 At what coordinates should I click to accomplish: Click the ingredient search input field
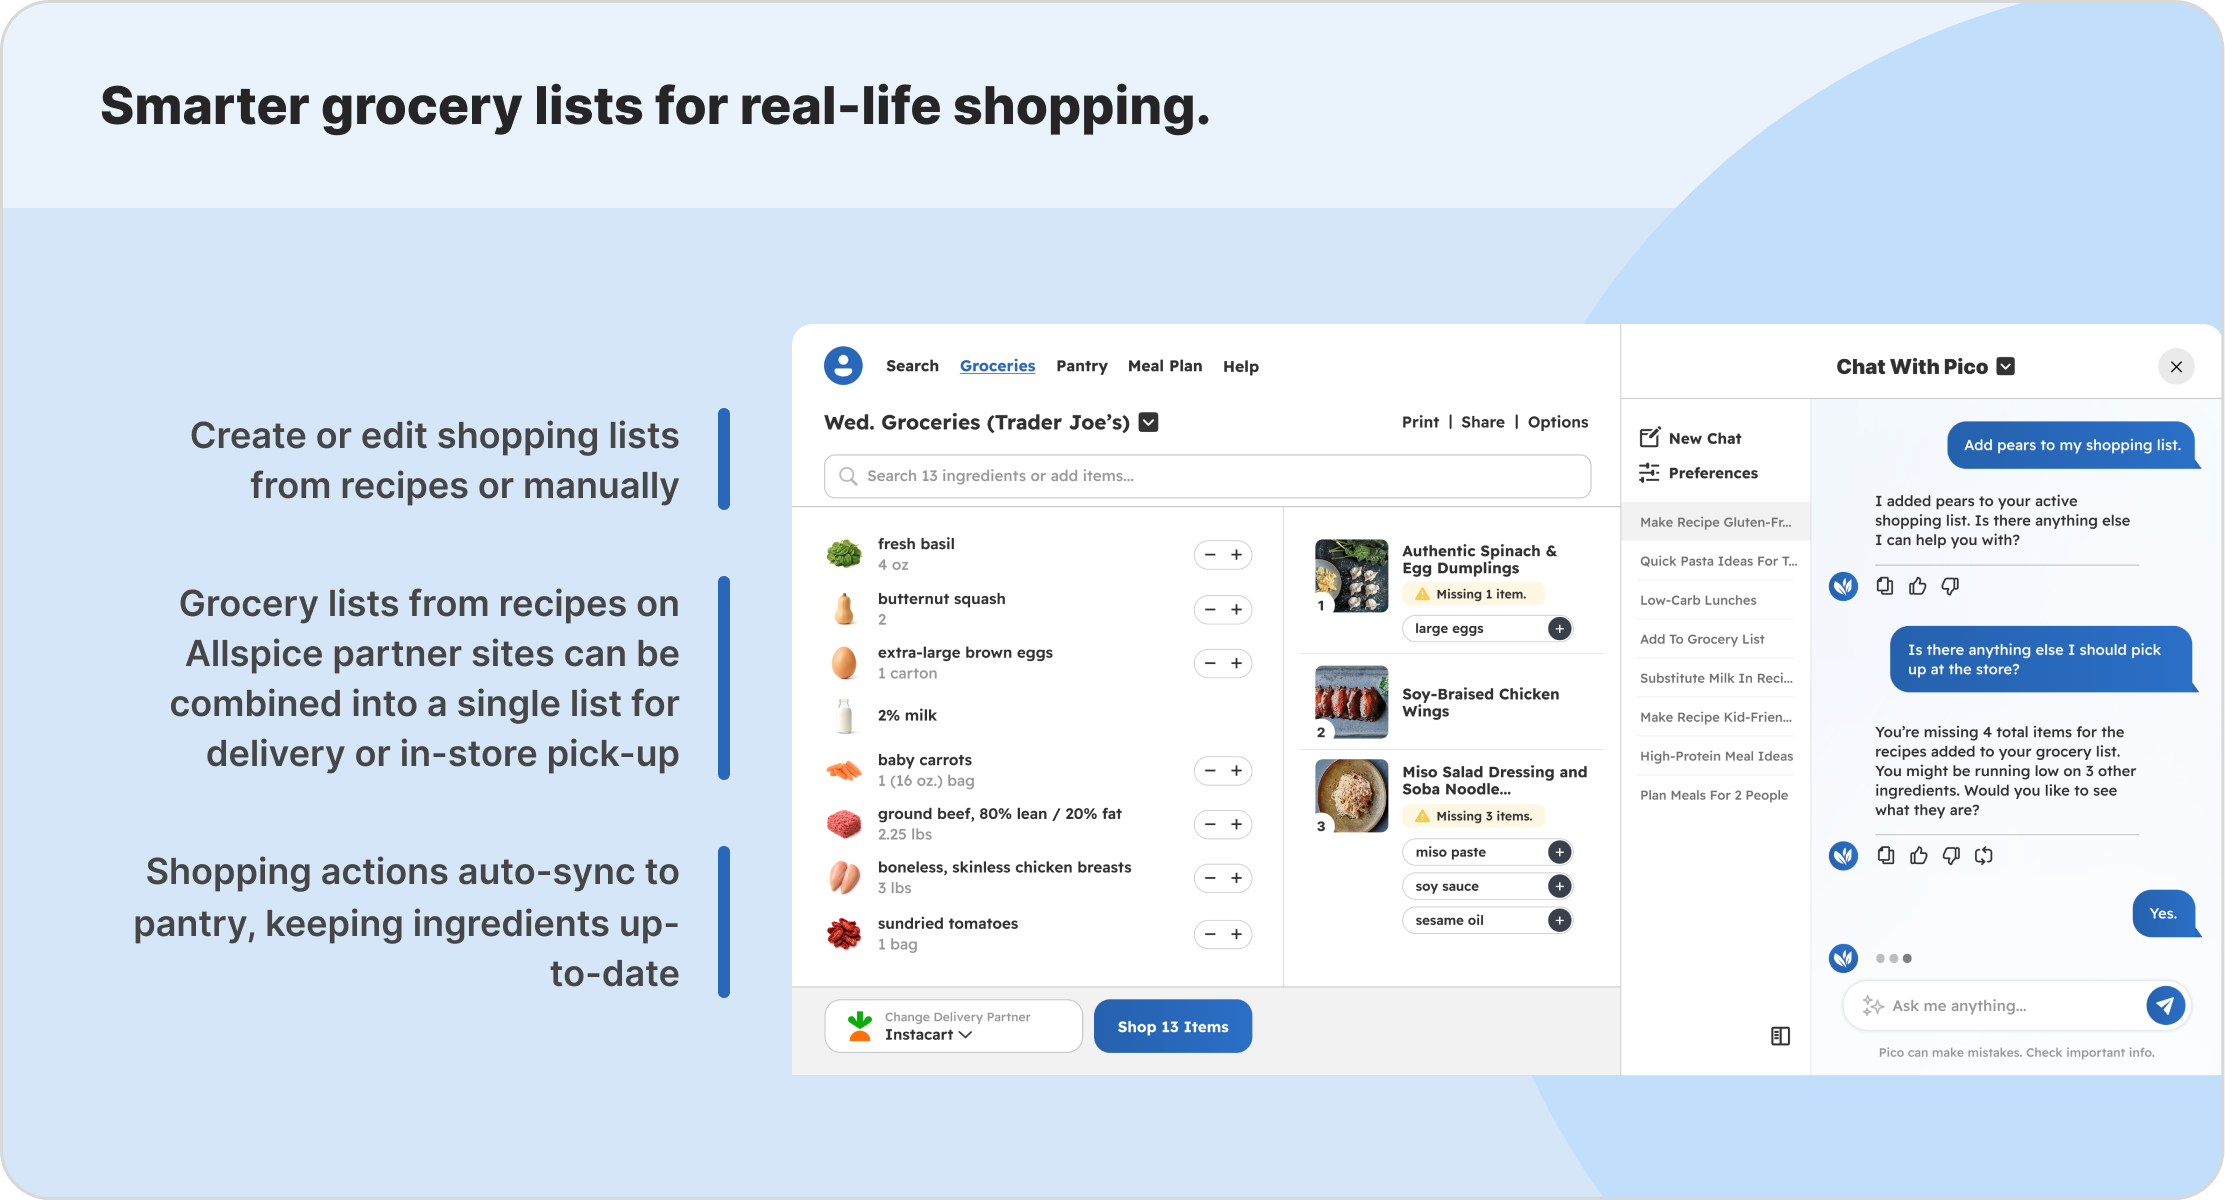pos(1207,476)
